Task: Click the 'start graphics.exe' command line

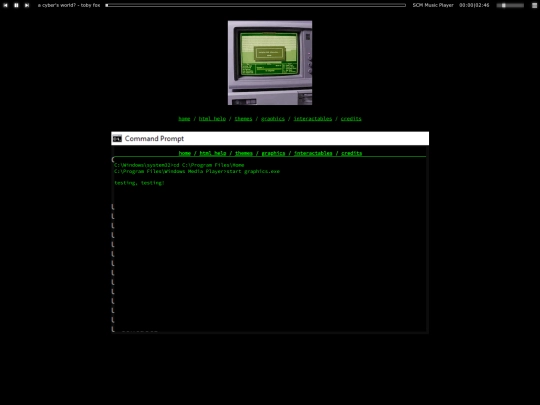Action: point(197,171)
